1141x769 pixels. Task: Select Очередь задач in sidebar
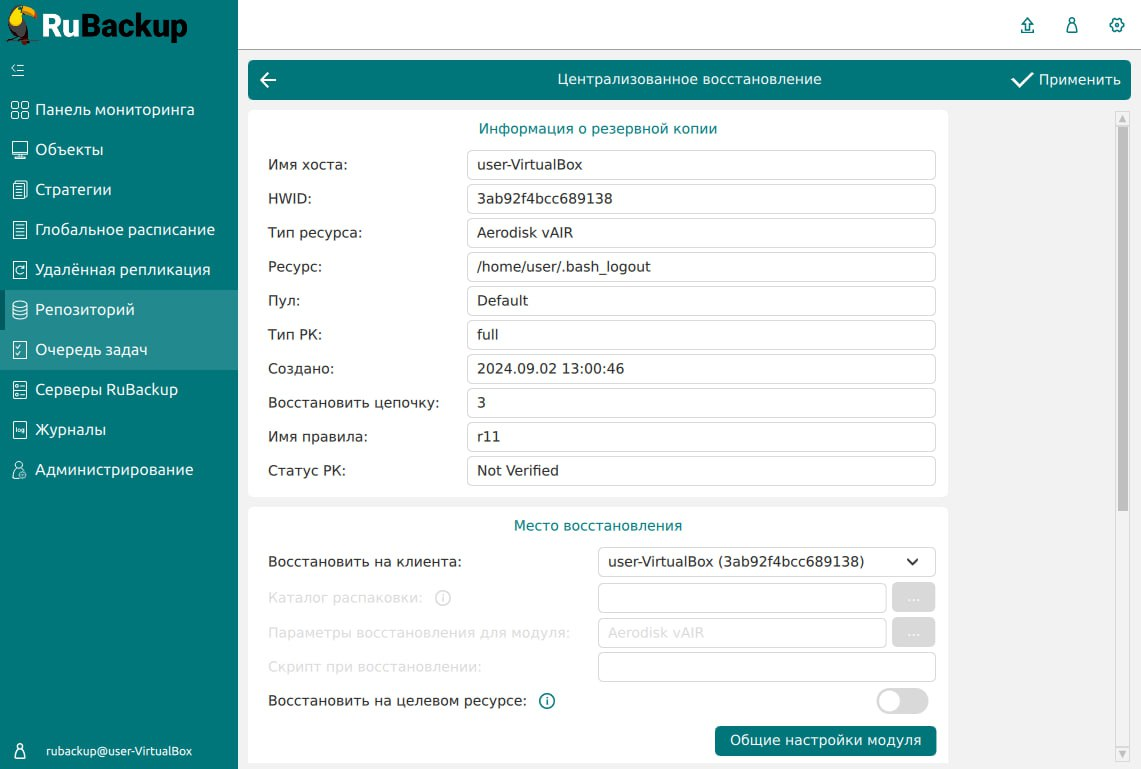[91, 350]
